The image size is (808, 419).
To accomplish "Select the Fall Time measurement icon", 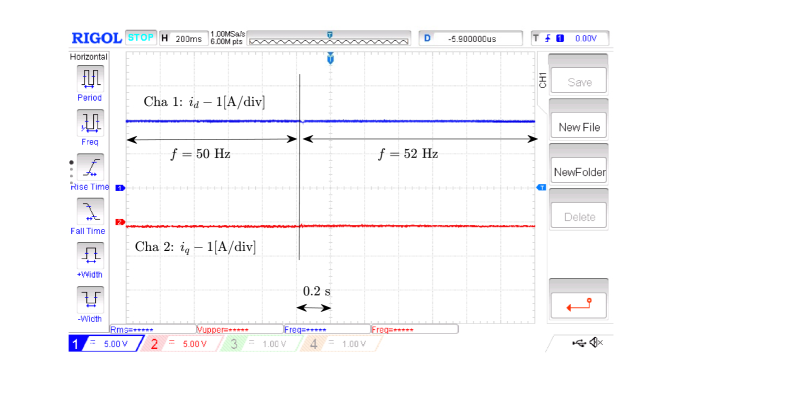I will click(x=90, y=211).
